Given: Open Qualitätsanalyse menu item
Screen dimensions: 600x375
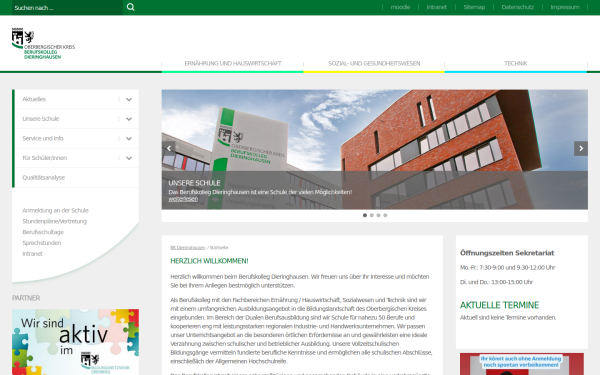Looking at the screenshot, I should [x=44, y=178].
